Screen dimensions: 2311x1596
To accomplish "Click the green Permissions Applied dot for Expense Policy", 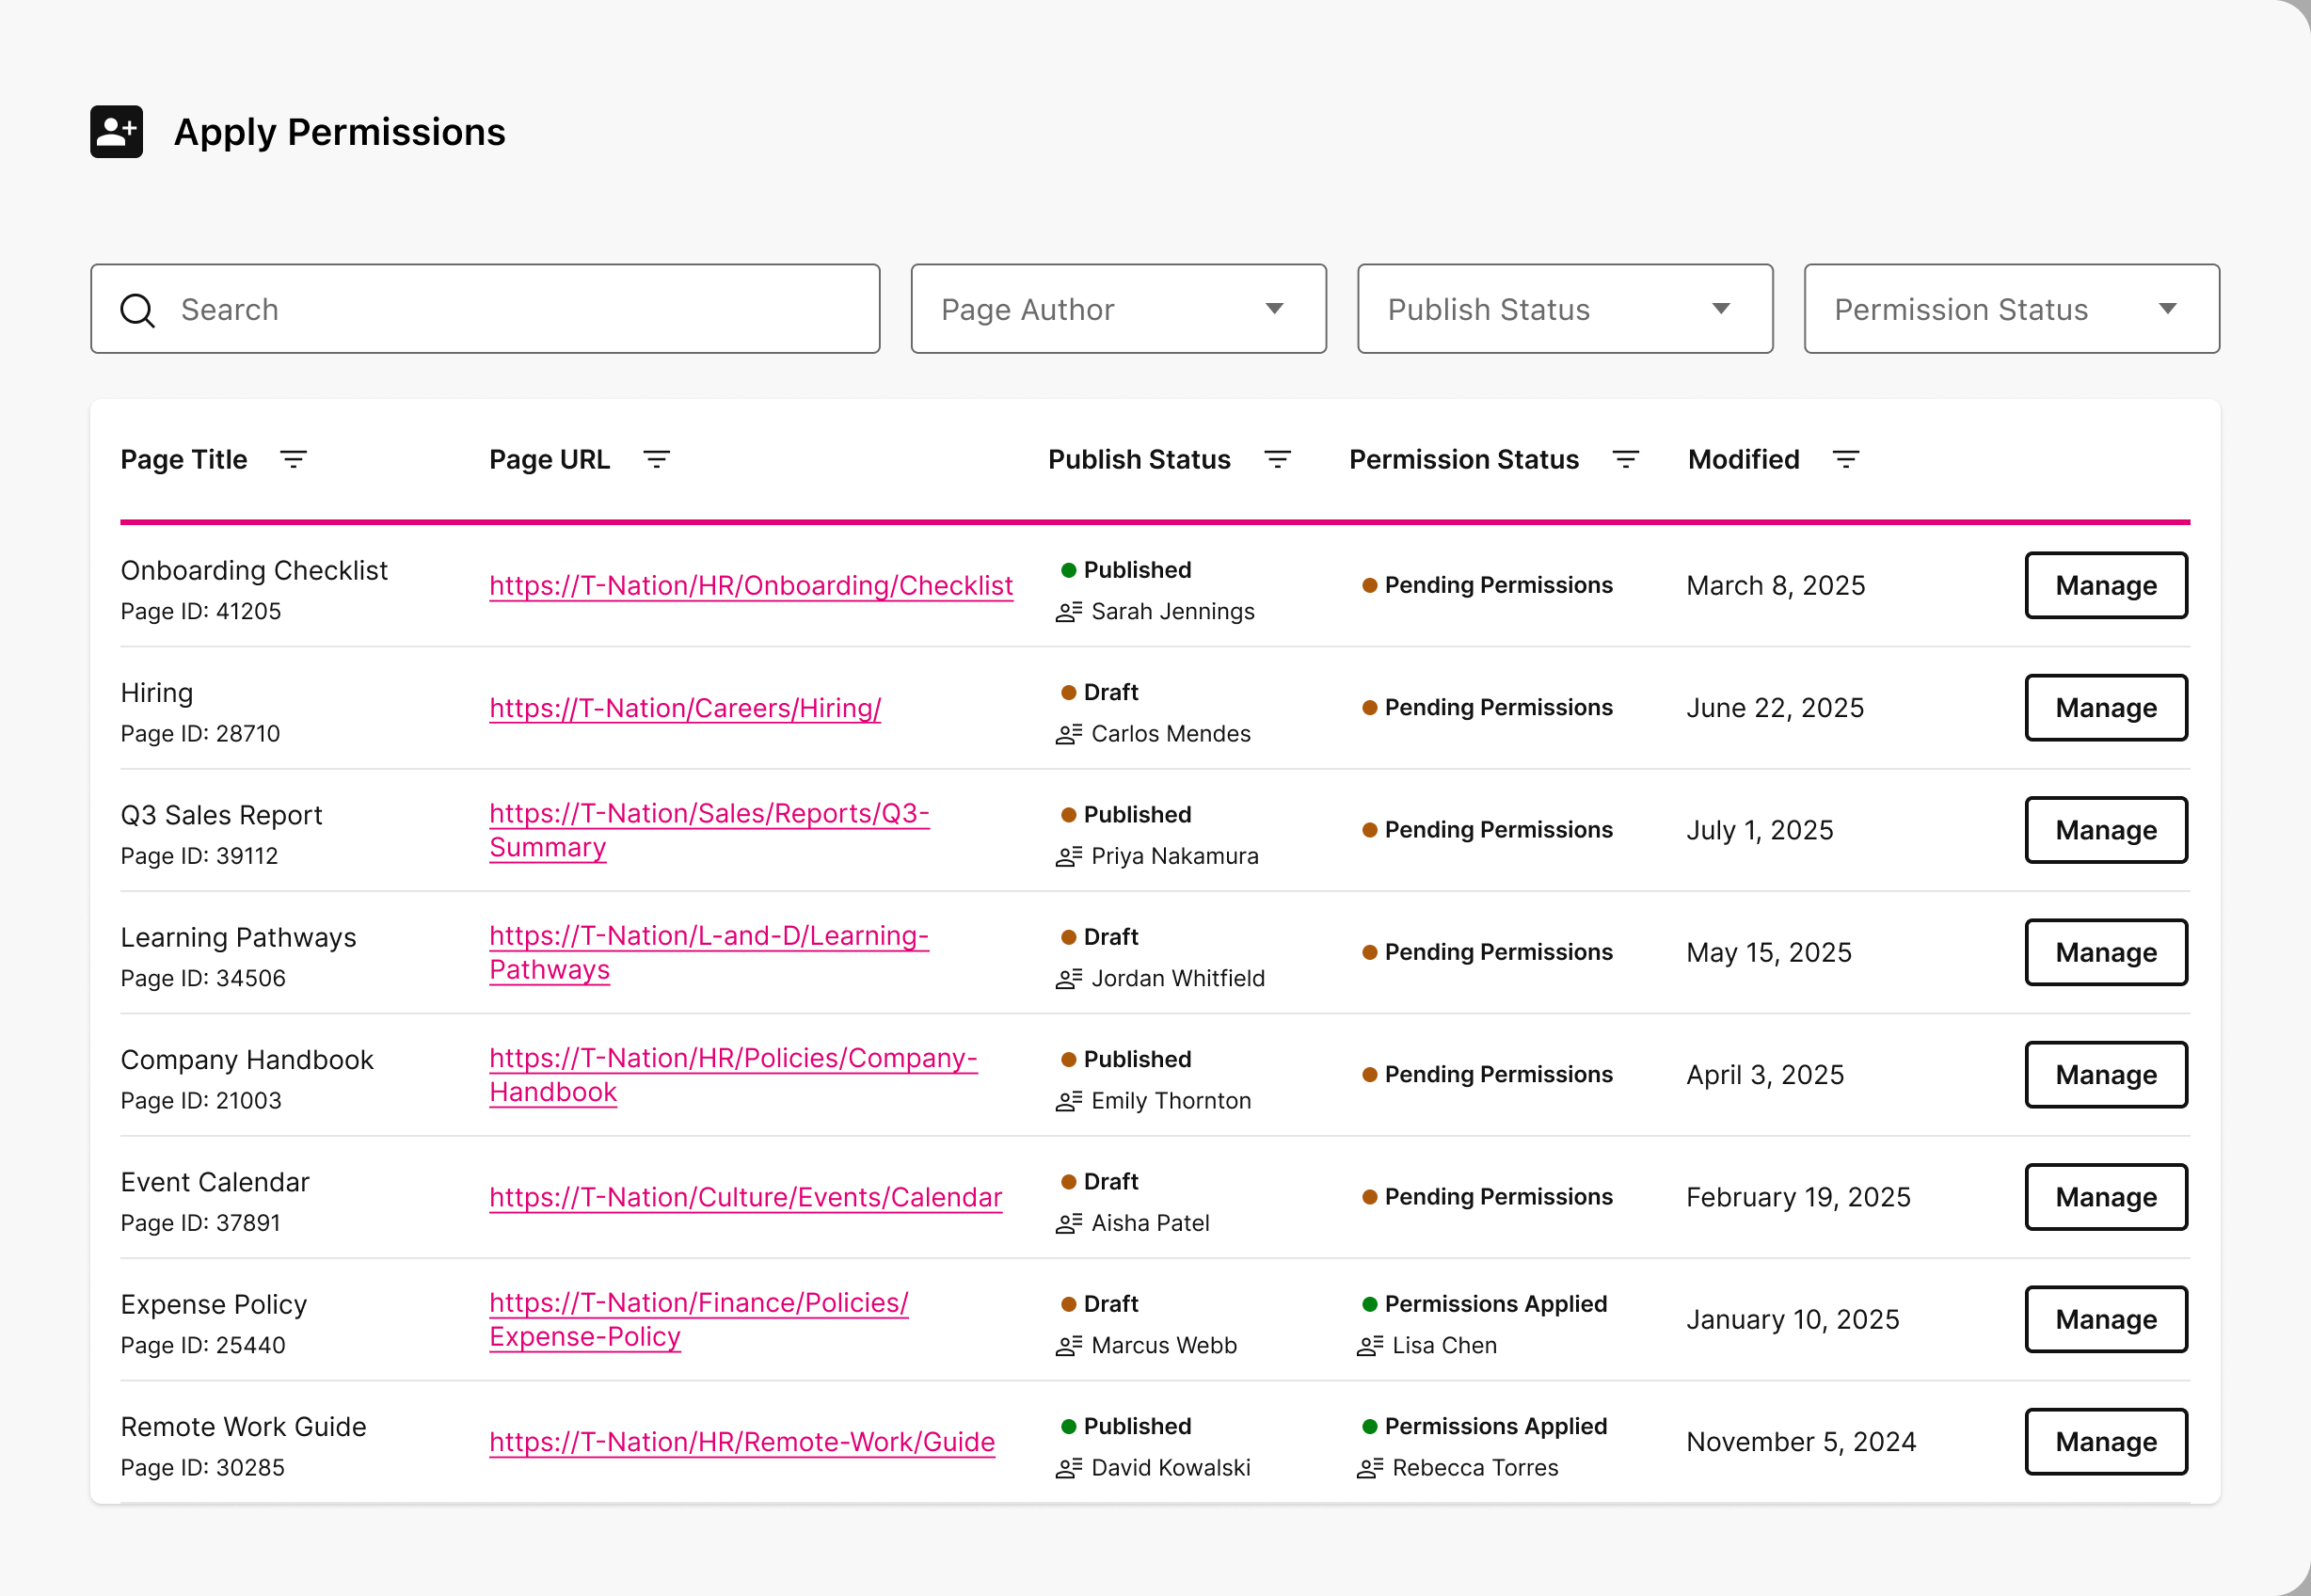I will point(1369,1304).
